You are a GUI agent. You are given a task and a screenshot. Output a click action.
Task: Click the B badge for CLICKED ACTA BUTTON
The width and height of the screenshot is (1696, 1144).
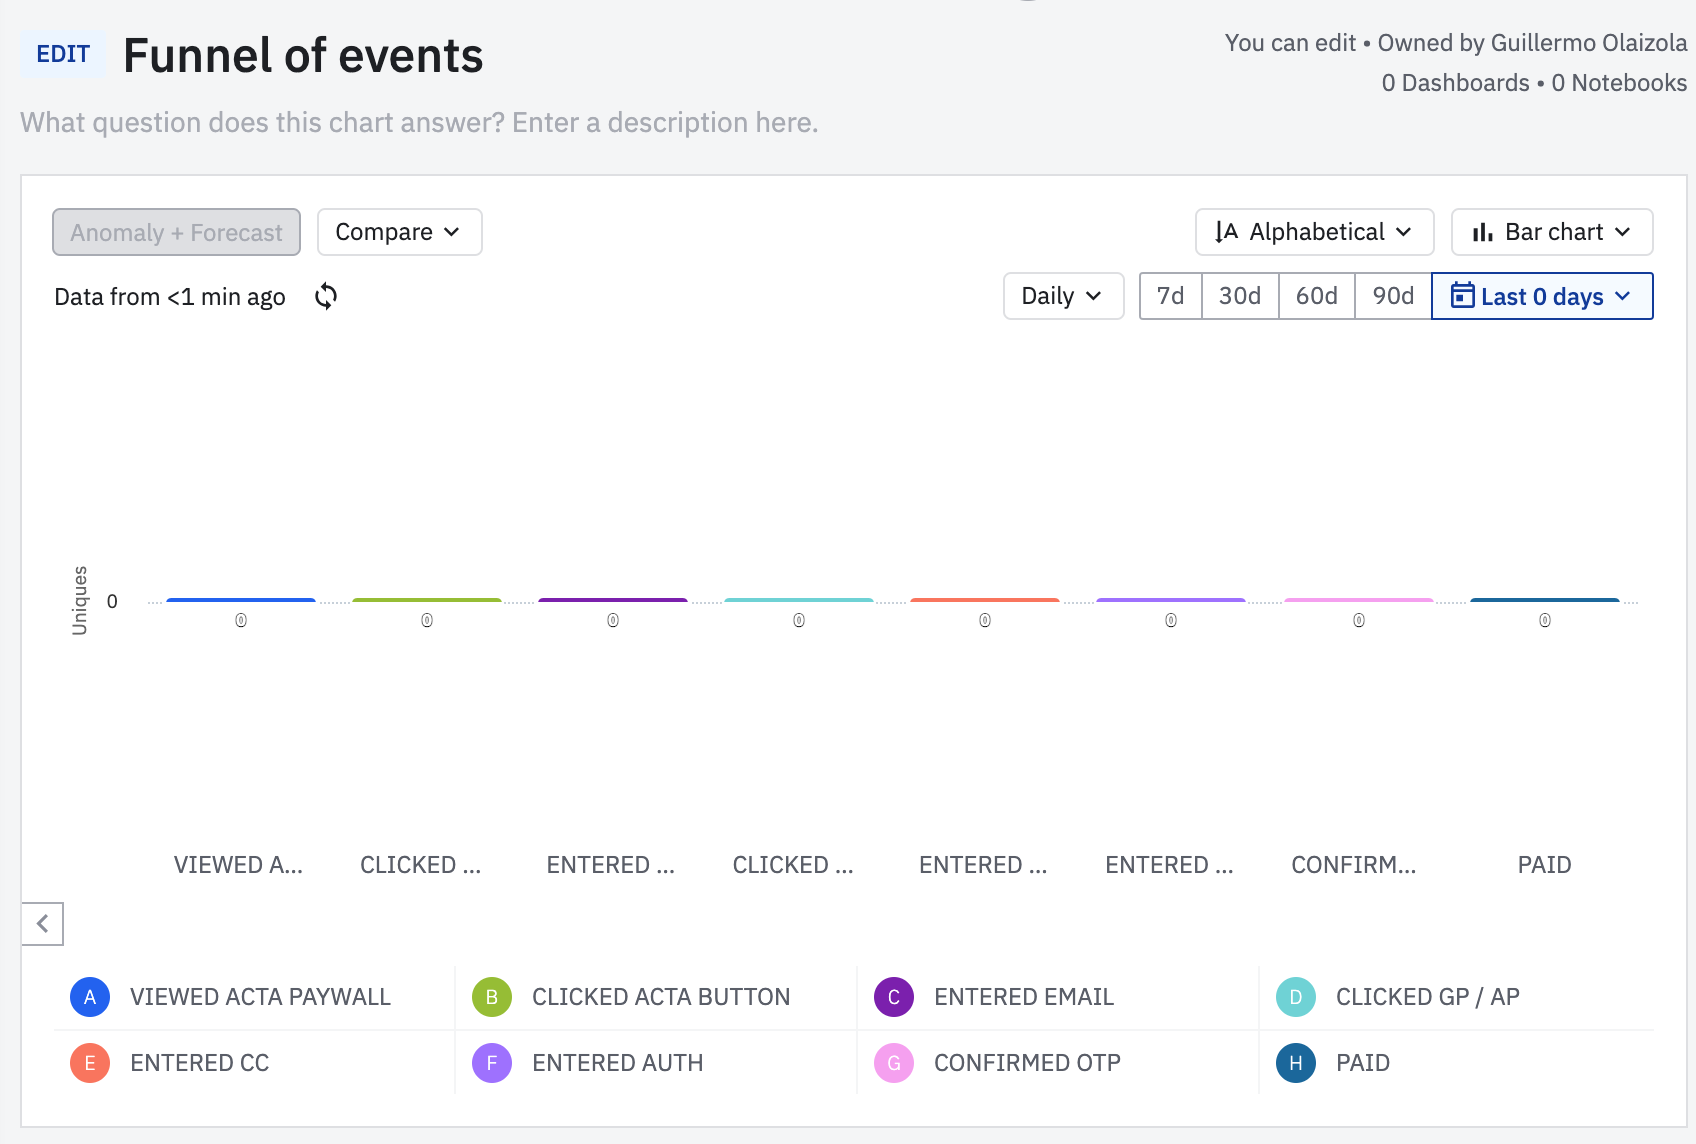(492, 997)
